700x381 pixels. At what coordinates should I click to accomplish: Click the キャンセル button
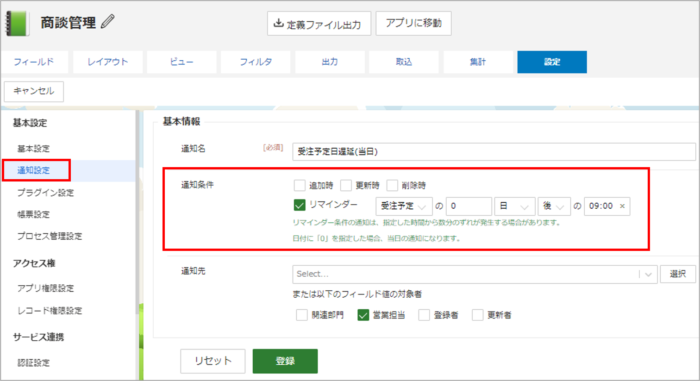coord(34,91)
